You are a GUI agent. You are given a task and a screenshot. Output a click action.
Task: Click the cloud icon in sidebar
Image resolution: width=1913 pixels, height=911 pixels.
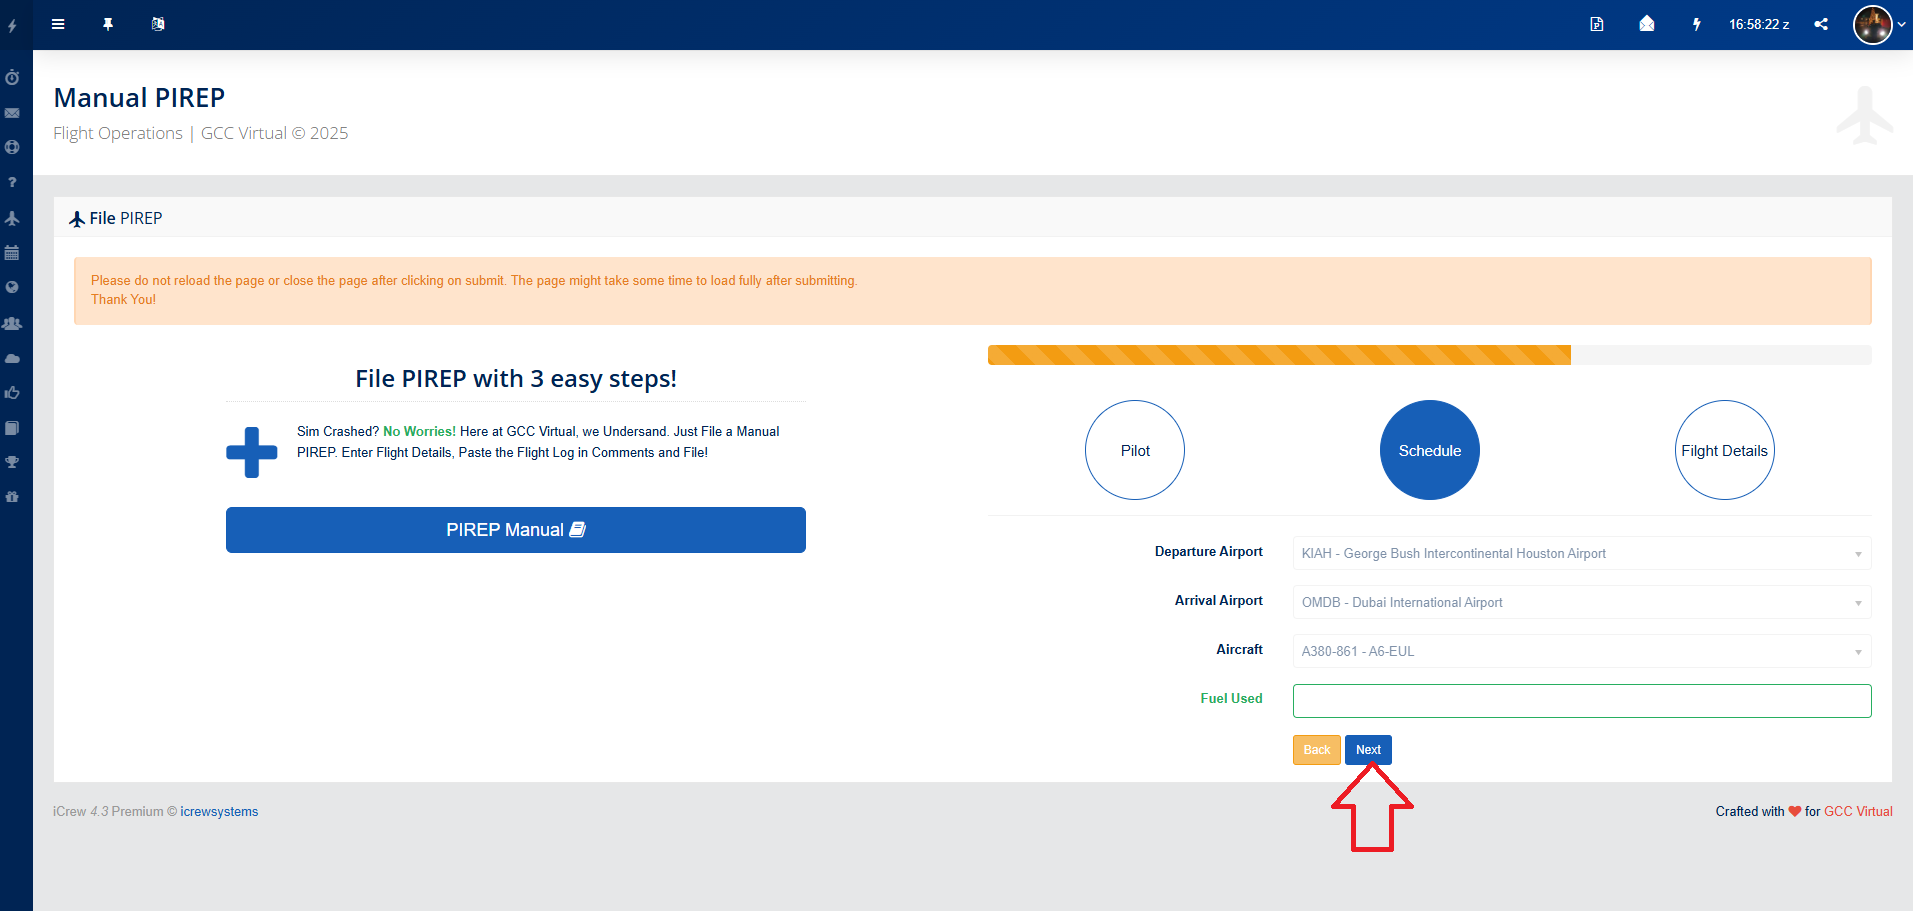(12, 358)
